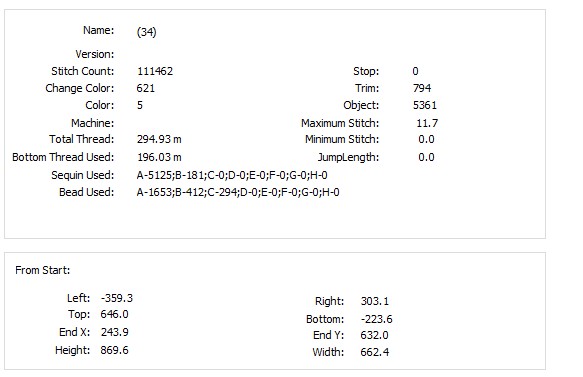Click the Trim value 794
The image size is (583, 377).
[422, 88]
